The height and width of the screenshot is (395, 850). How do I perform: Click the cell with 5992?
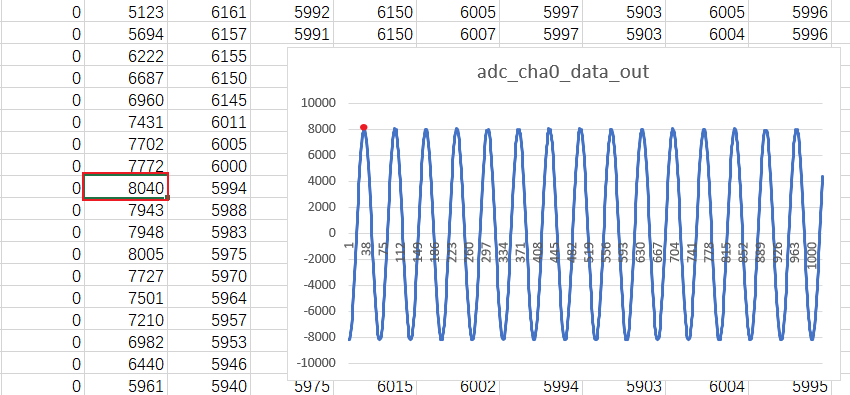(x=292, y=12)
